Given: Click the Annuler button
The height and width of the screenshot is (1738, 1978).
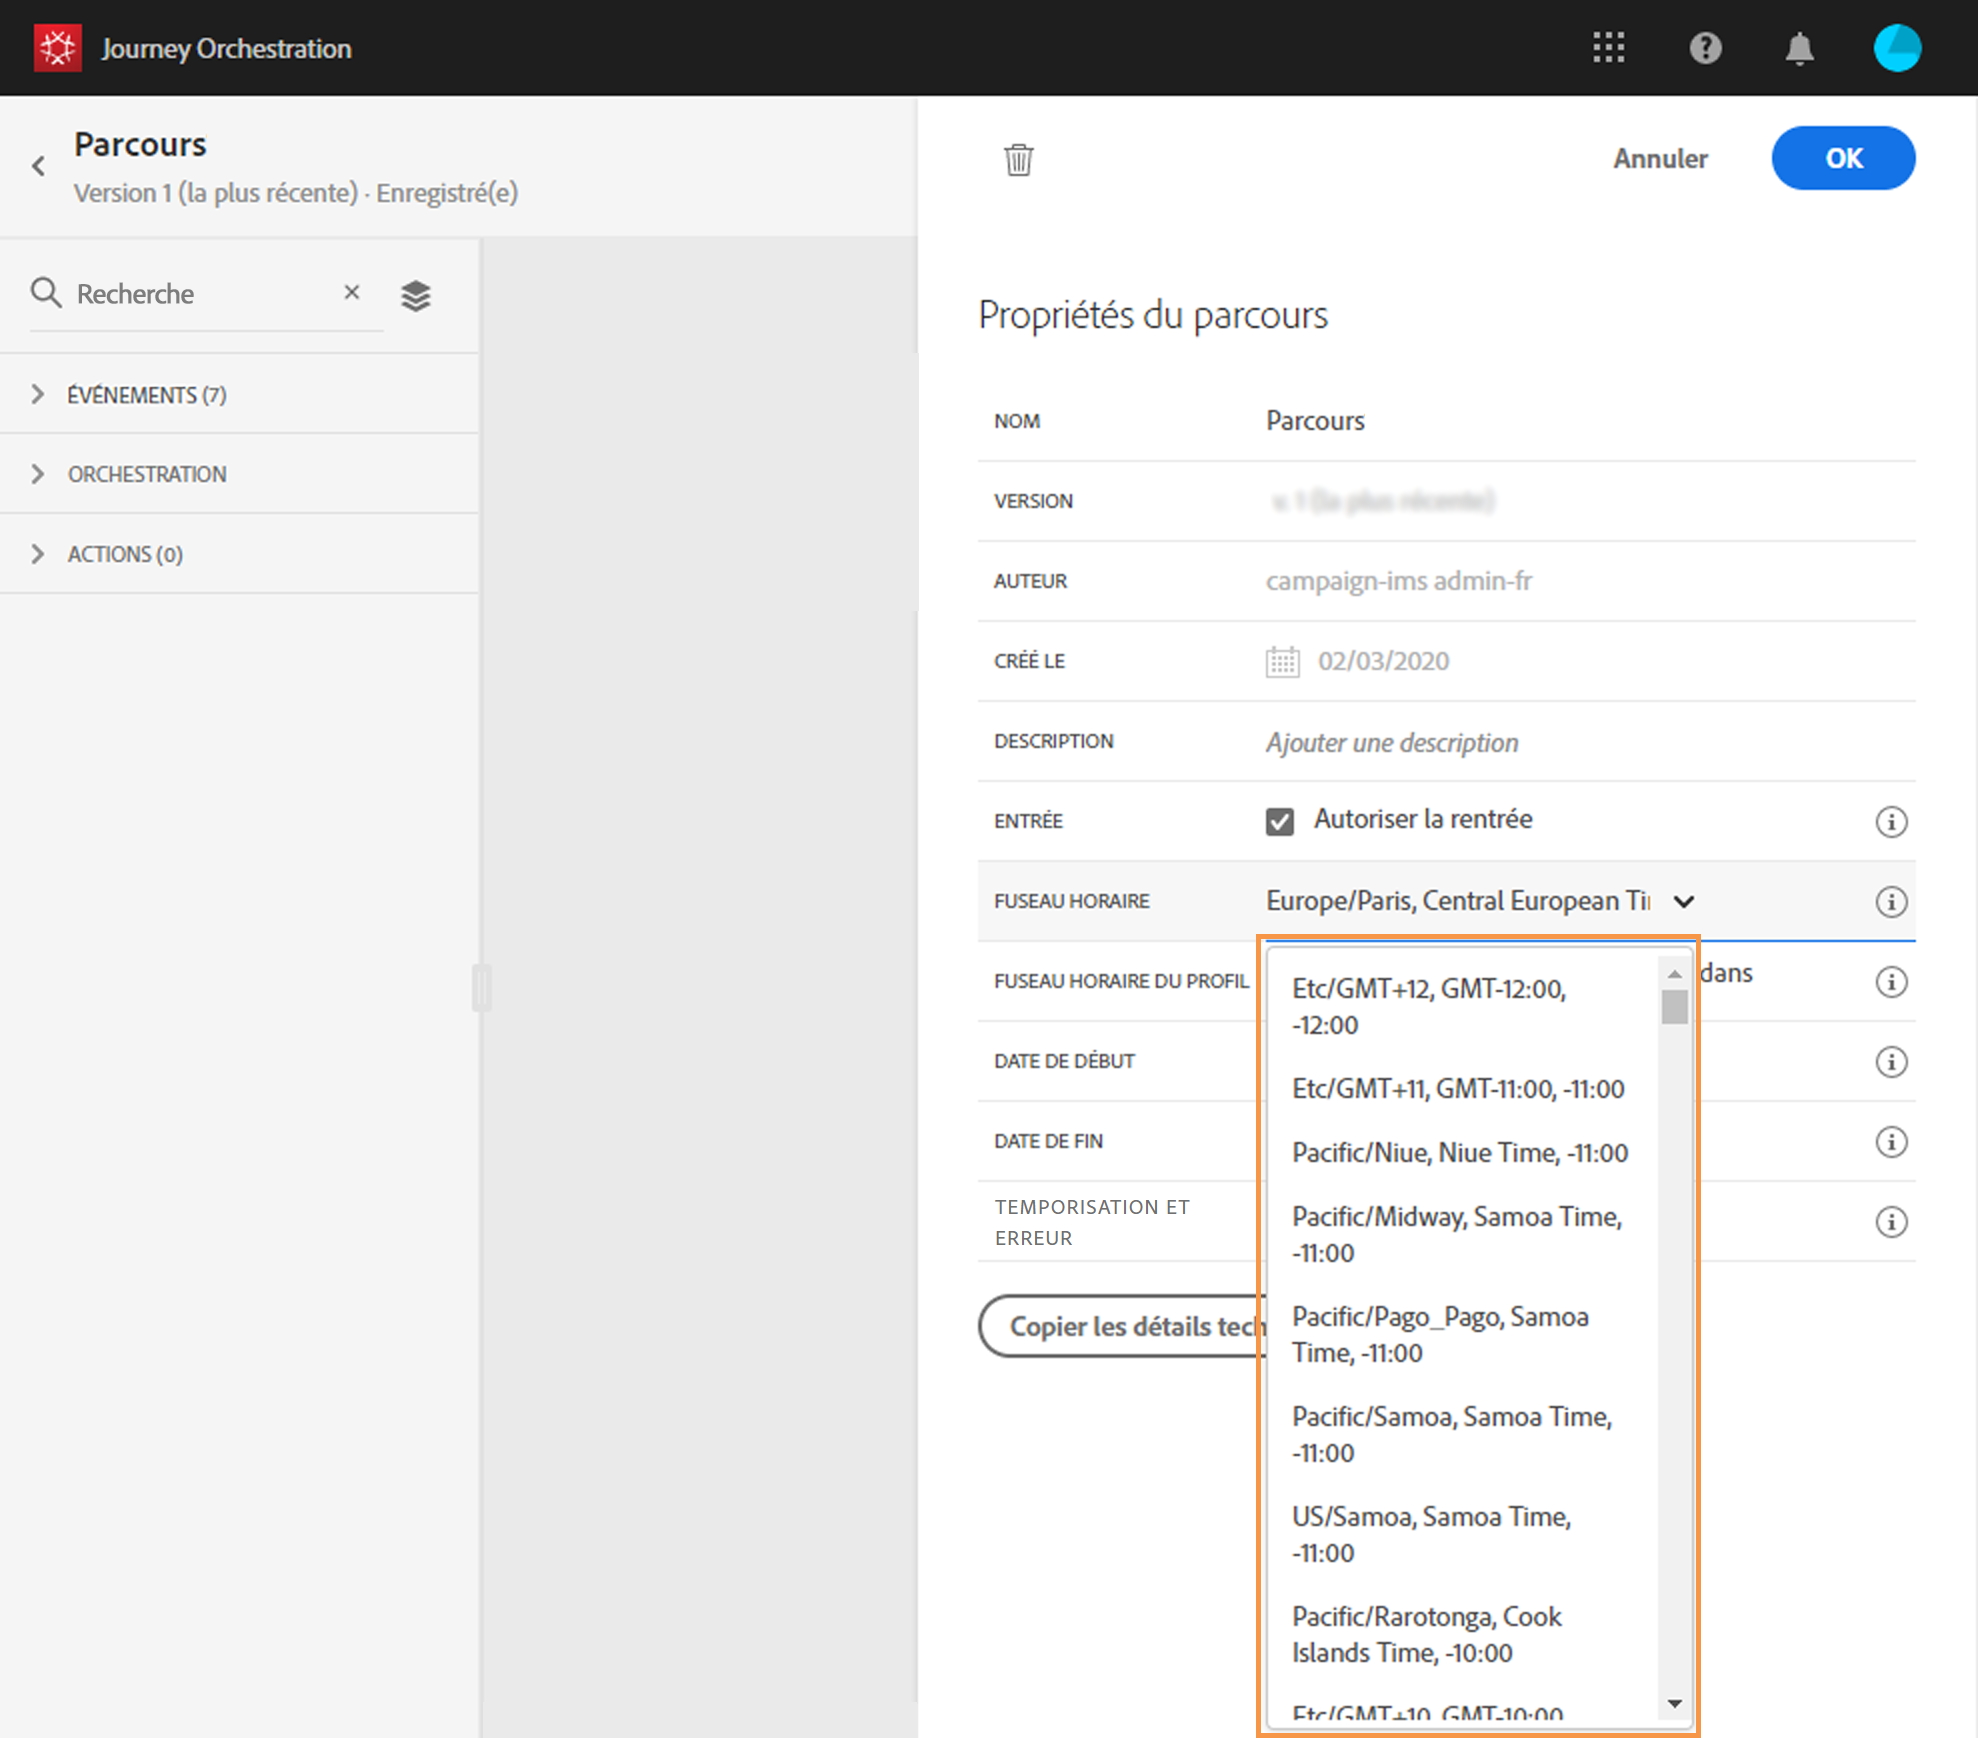Looking at the screenshot, I should coord(1659,158).
